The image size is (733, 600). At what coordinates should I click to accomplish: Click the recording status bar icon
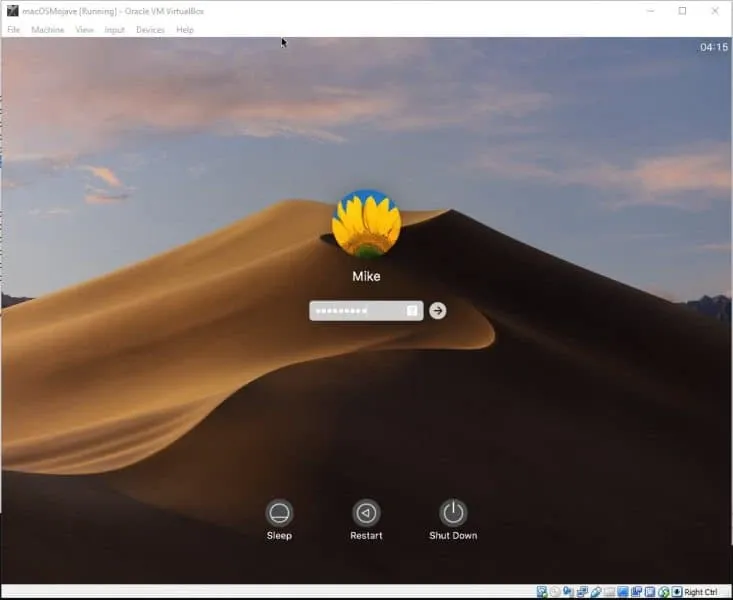636,592
